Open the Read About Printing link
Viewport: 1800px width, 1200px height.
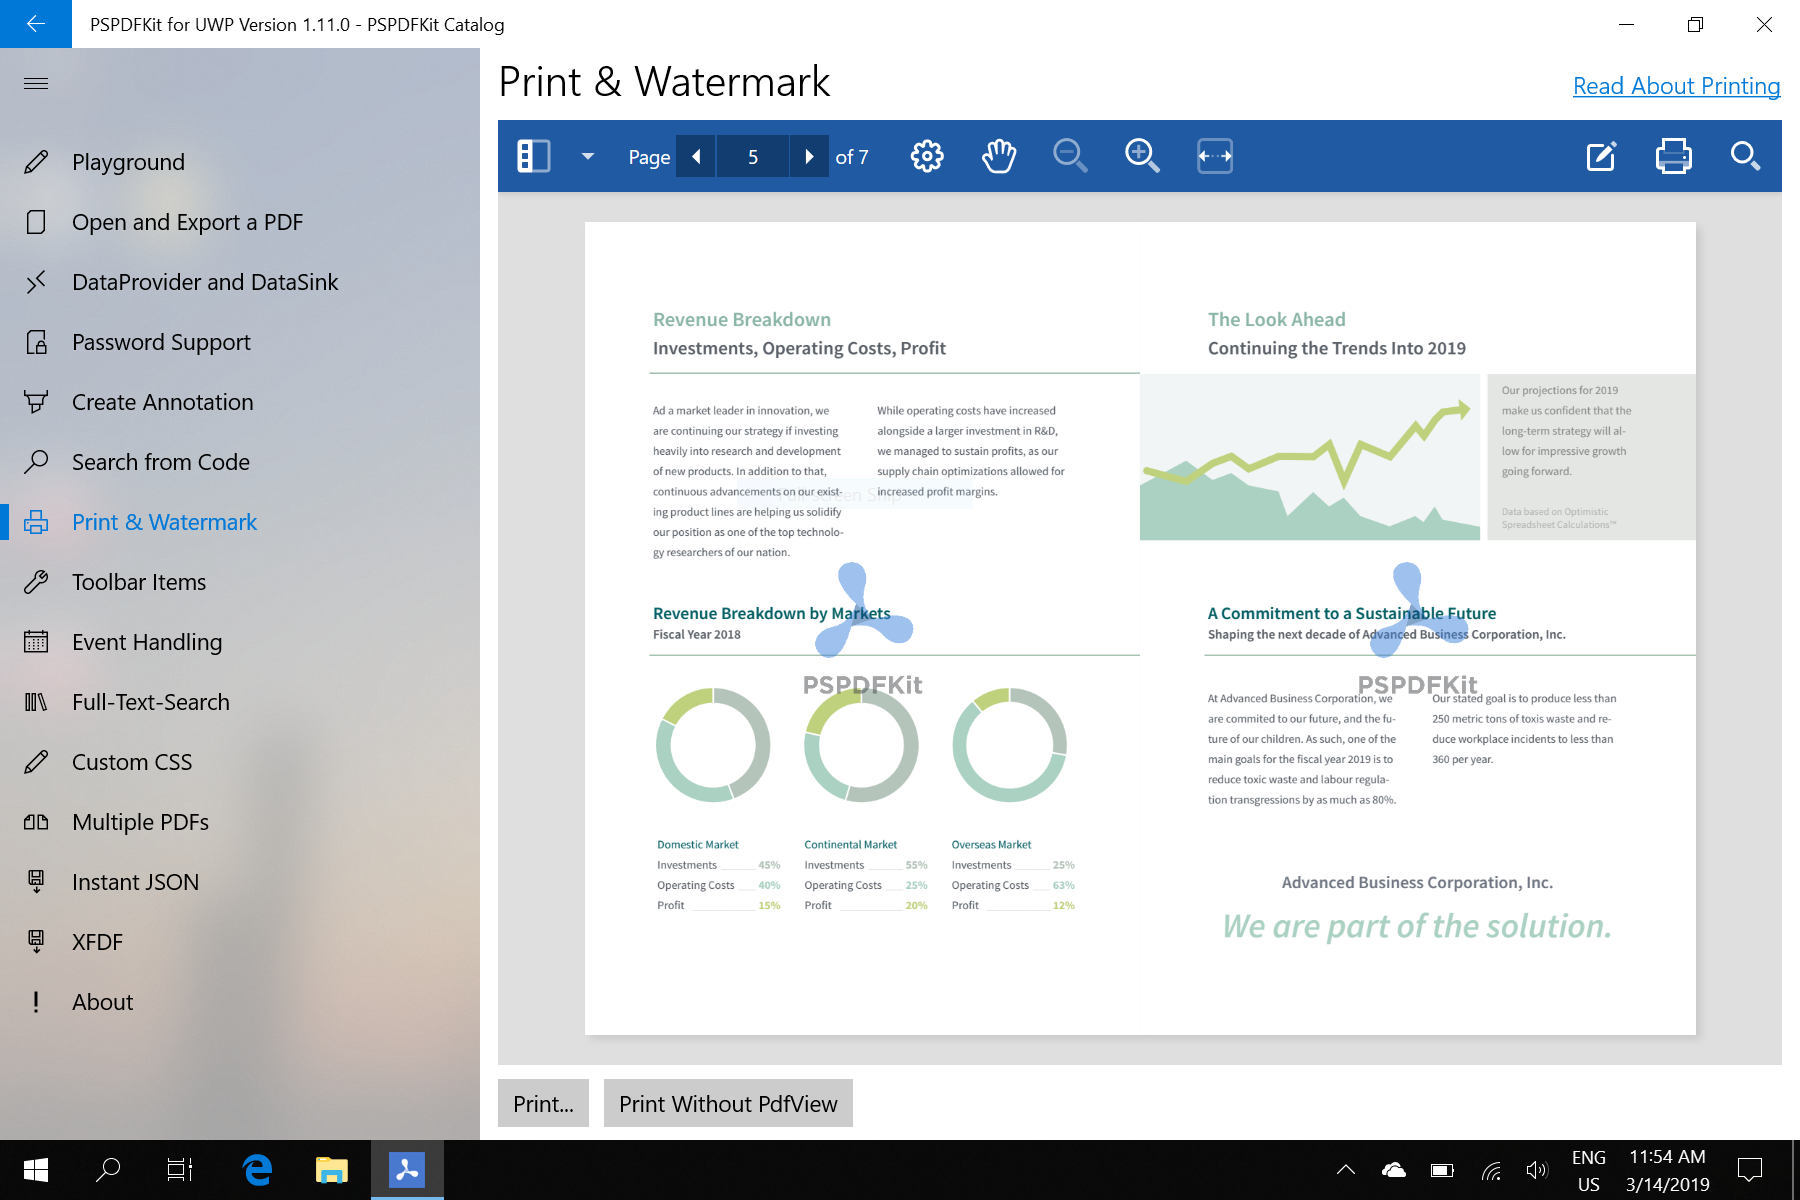[1676, 86]
